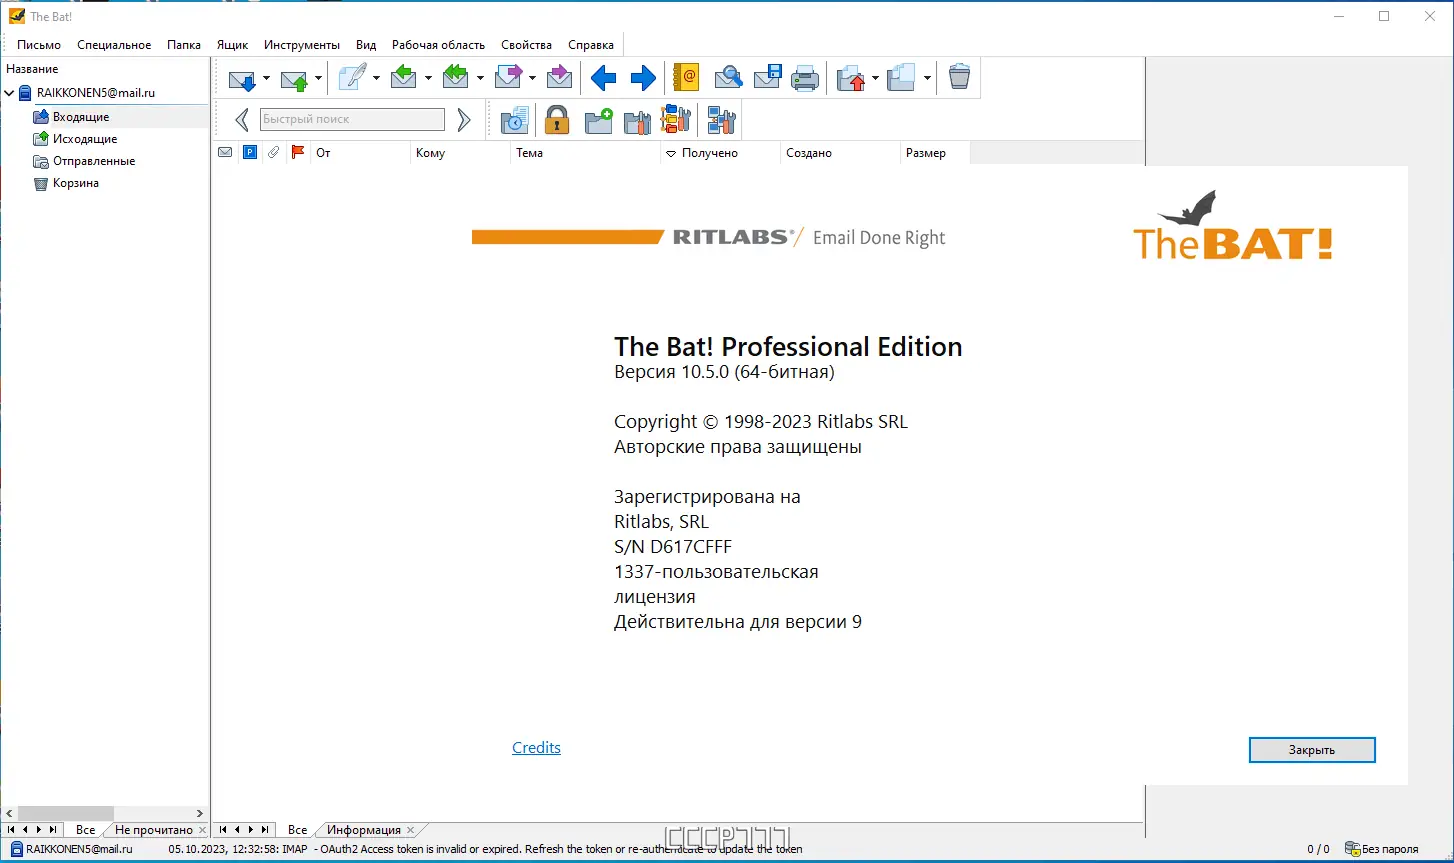This screenshot has width=1454, height=863.
Task: Open the Свойства menu
Action: [526, 45]
